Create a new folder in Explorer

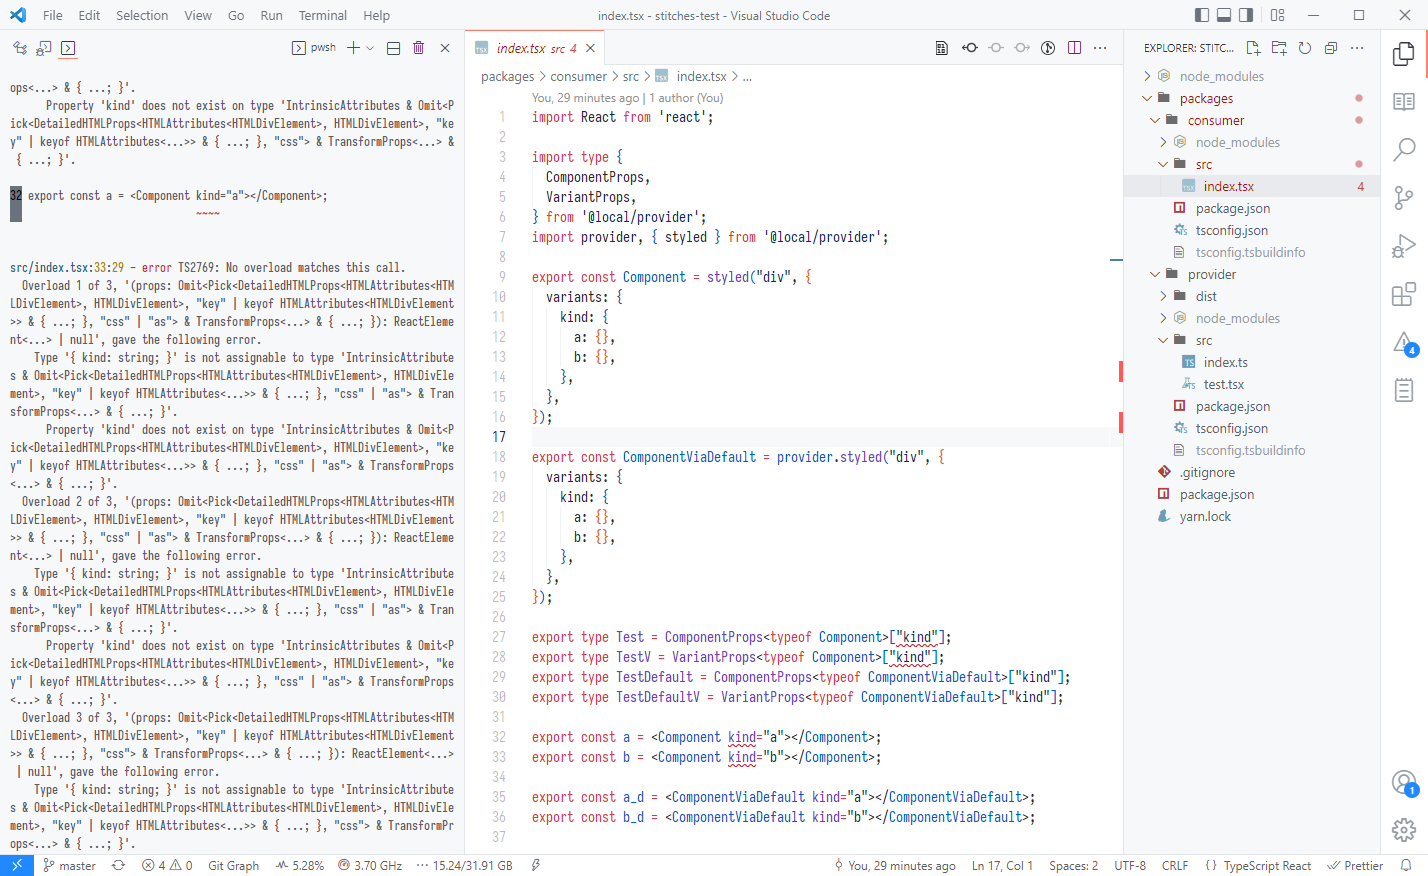[x=1279, y=48]
